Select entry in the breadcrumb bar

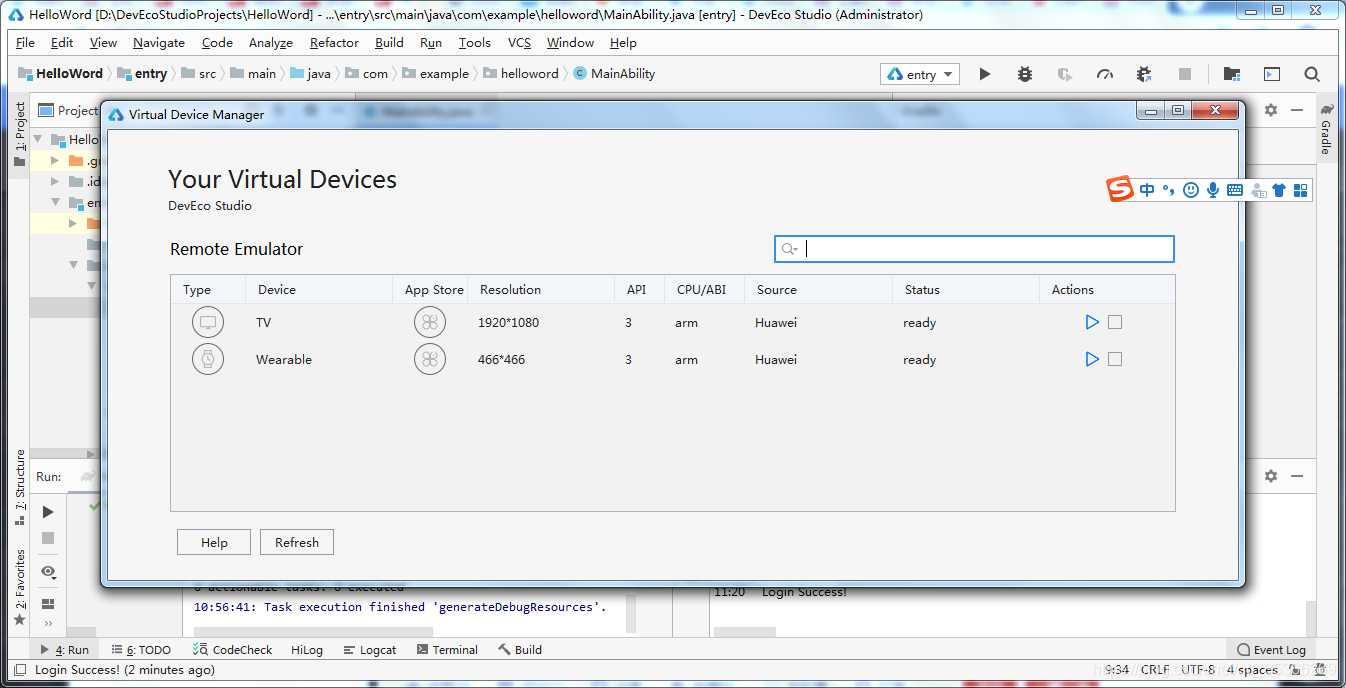point(142,73)
